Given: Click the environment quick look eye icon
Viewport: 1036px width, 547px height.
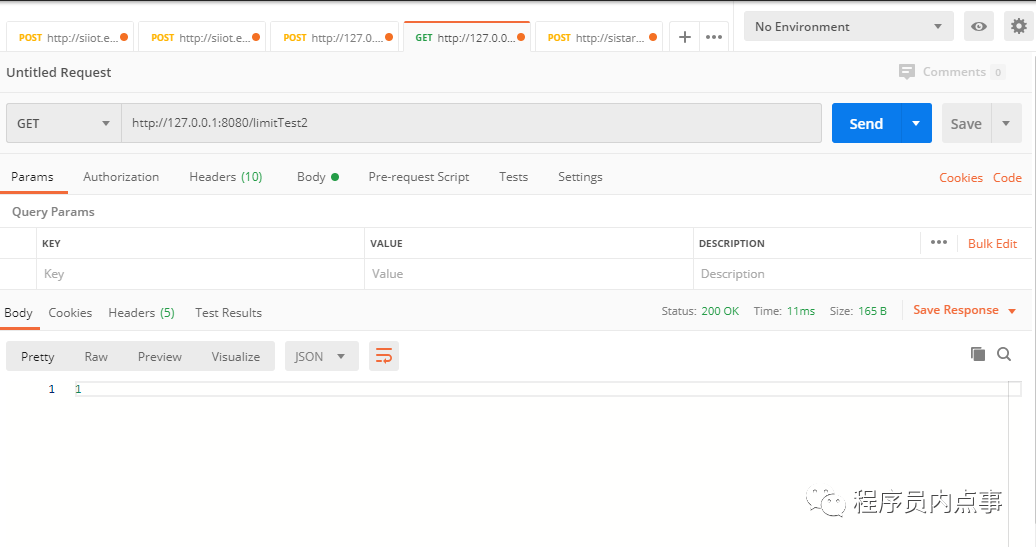Looking at the screenshot, I should (979, 26).
